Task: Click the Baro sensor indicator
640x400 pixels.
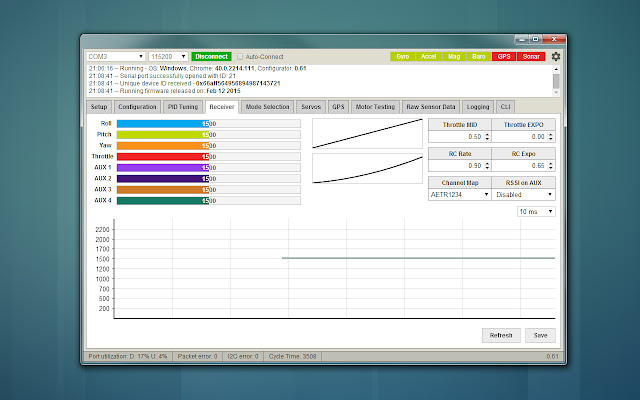Action: coord(479,57)
